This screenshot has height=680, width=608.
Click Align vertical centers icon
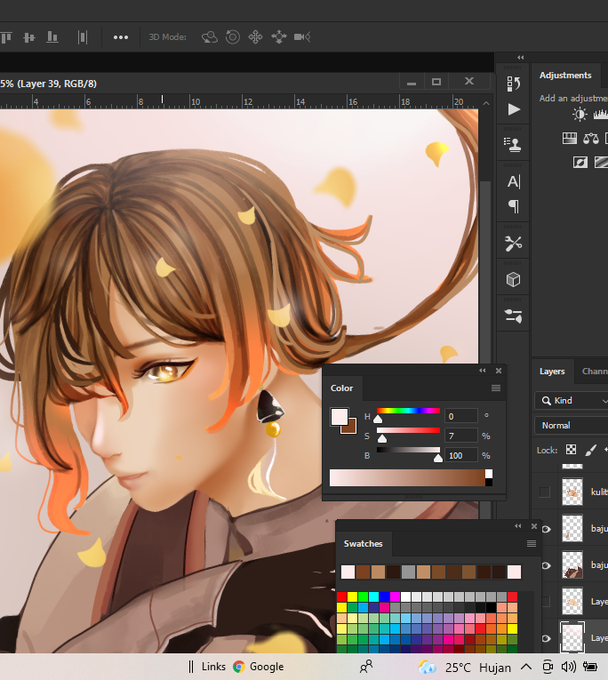point(29,37)
